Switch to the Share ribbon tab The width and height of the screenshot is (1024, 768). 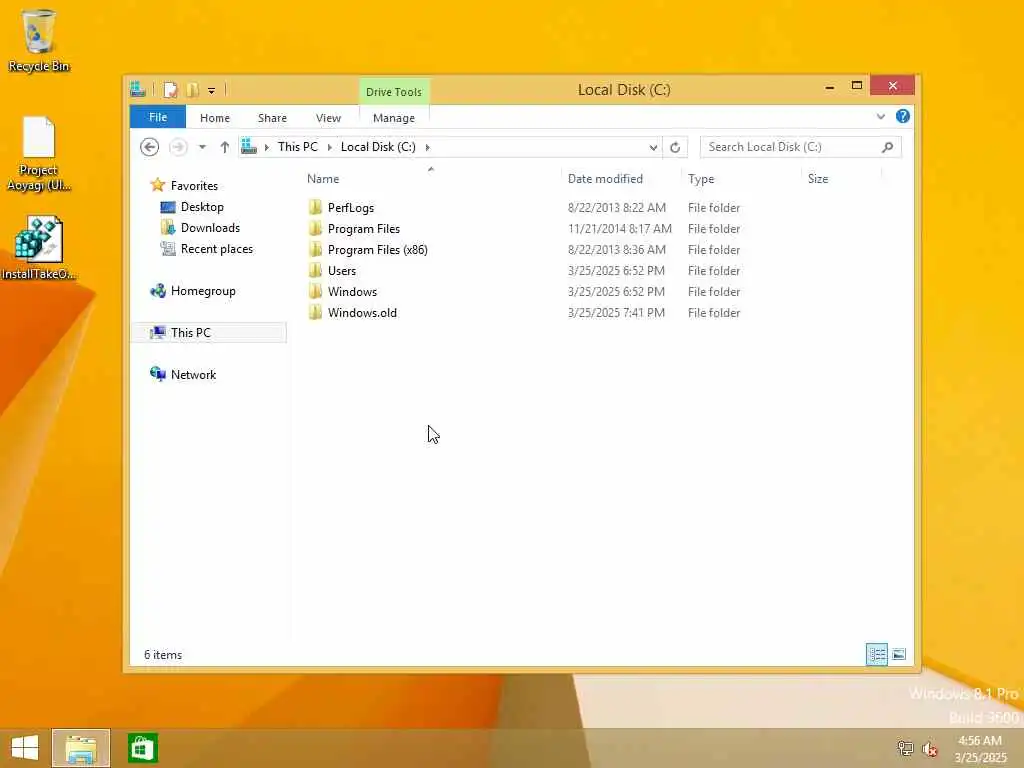[272, 118]
